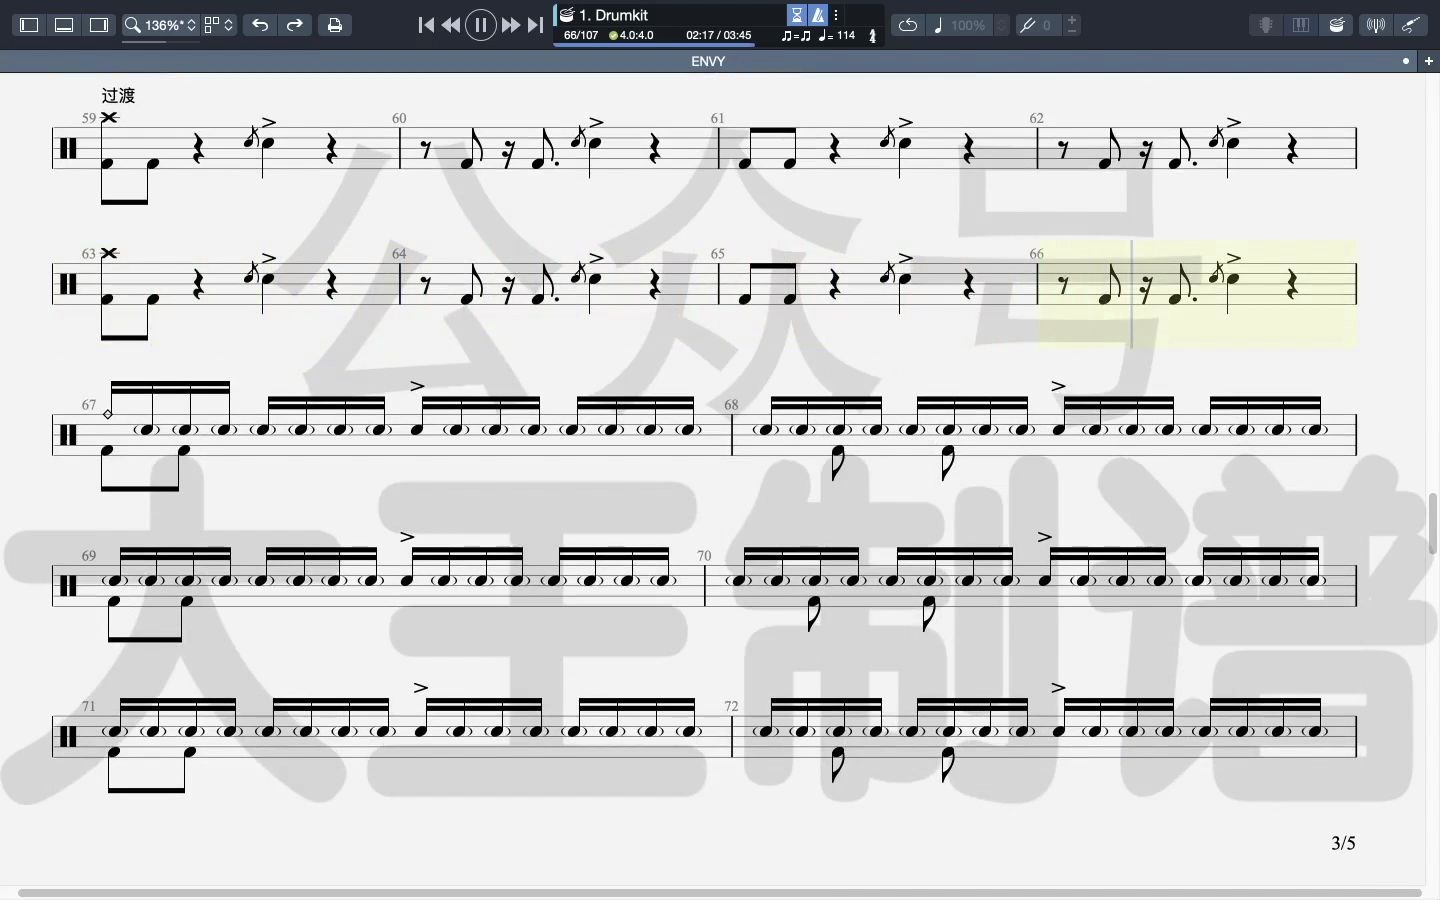This screenshot has height=900, width=1440.
Task: Rewind to the previous bar
Action: pyautogui.click(x=452, y=25)
